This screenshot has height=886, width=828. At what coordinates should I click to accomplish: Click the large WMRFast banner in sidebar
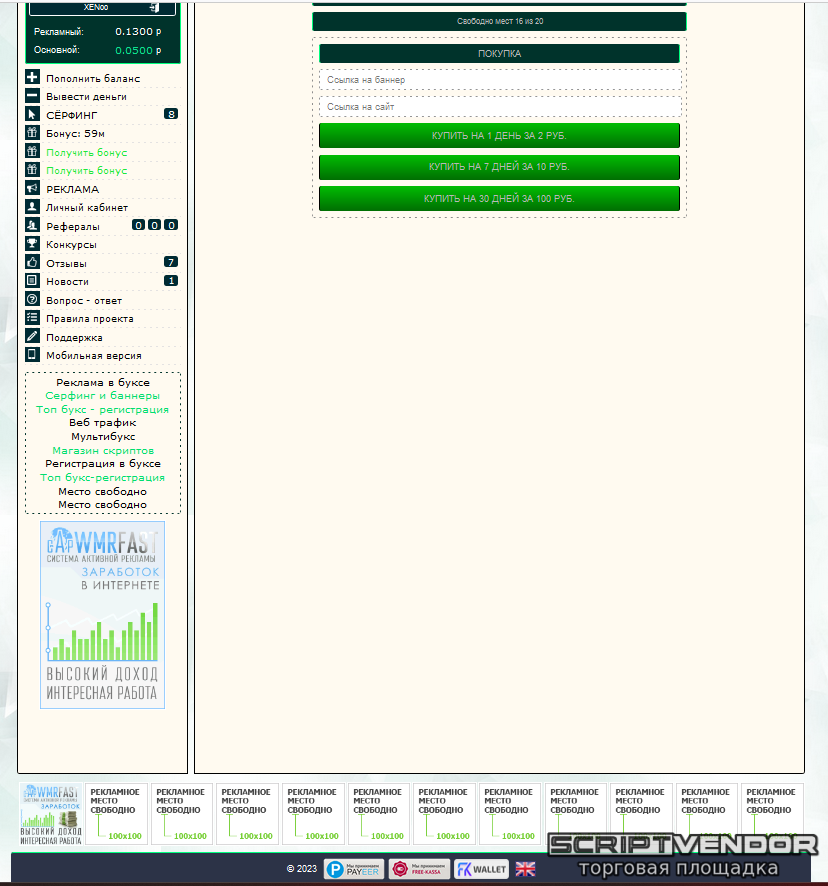[x=102, y=615]
